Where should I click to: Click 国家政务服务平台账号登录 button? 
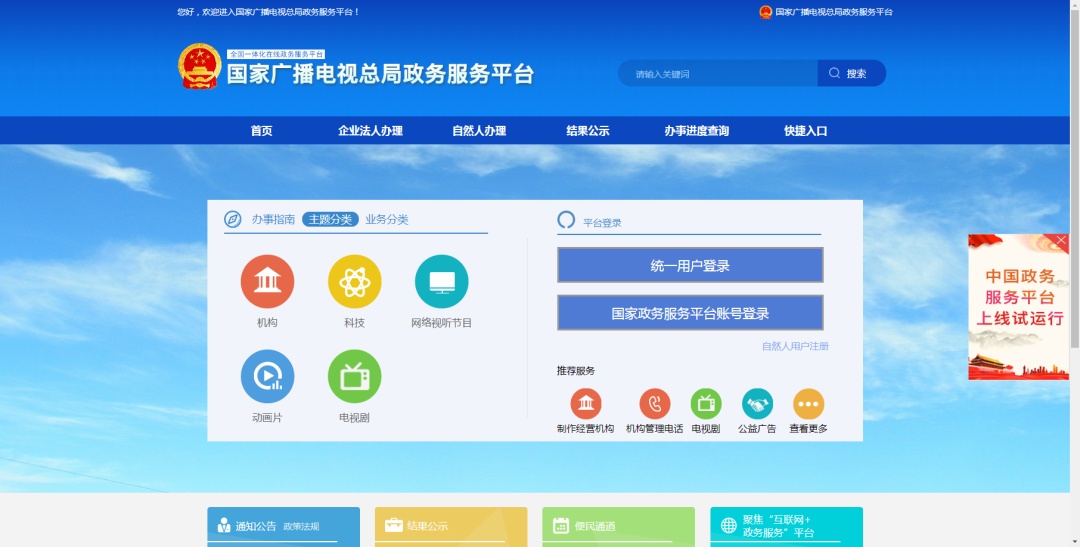tap(690, 313)
